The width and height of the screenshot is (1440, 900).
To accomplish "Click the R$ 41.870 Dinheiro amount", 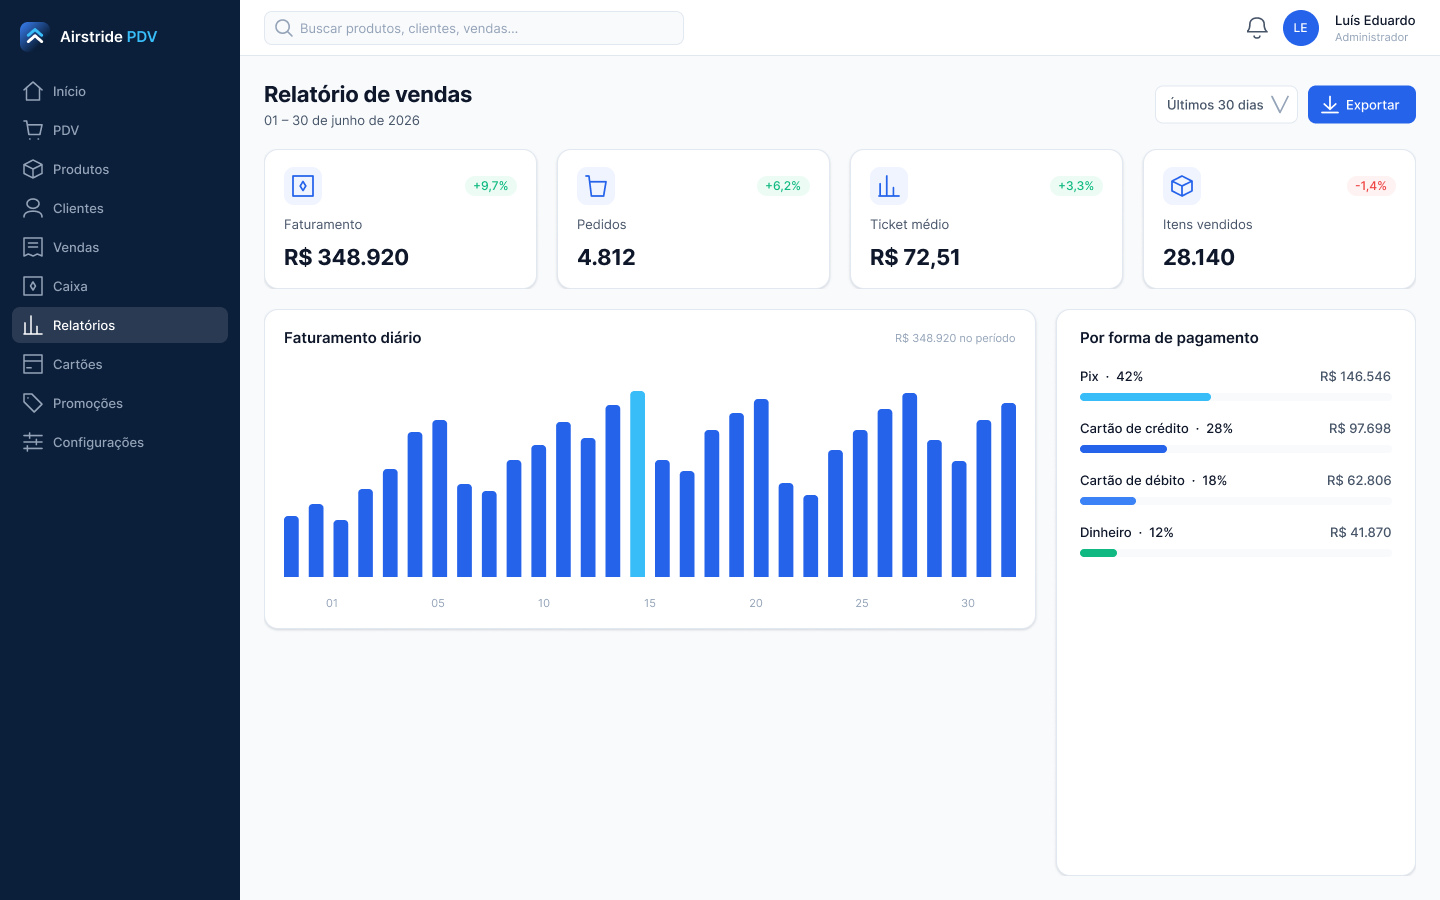I will tap(1361, 533).
